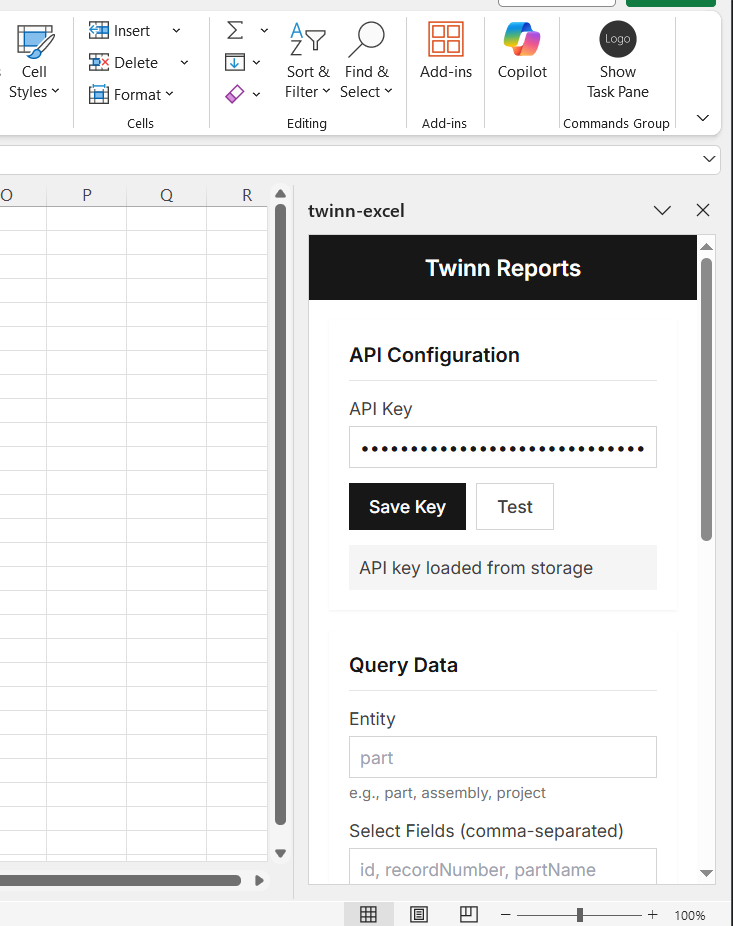Open the Sort & Filter menu
The image size is (733, 926).
[x=307, y=62]
